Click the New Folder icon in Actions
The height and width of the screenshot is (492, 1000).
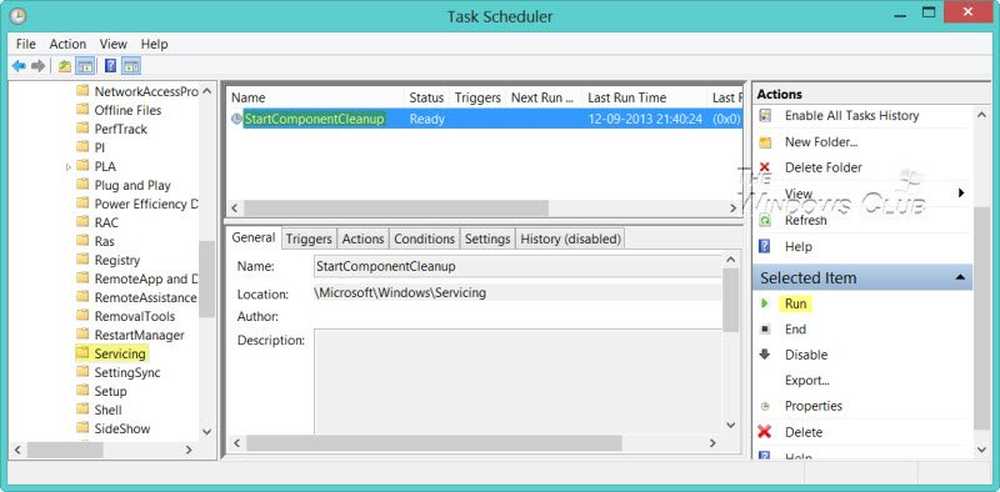click(x=765, y=142)
